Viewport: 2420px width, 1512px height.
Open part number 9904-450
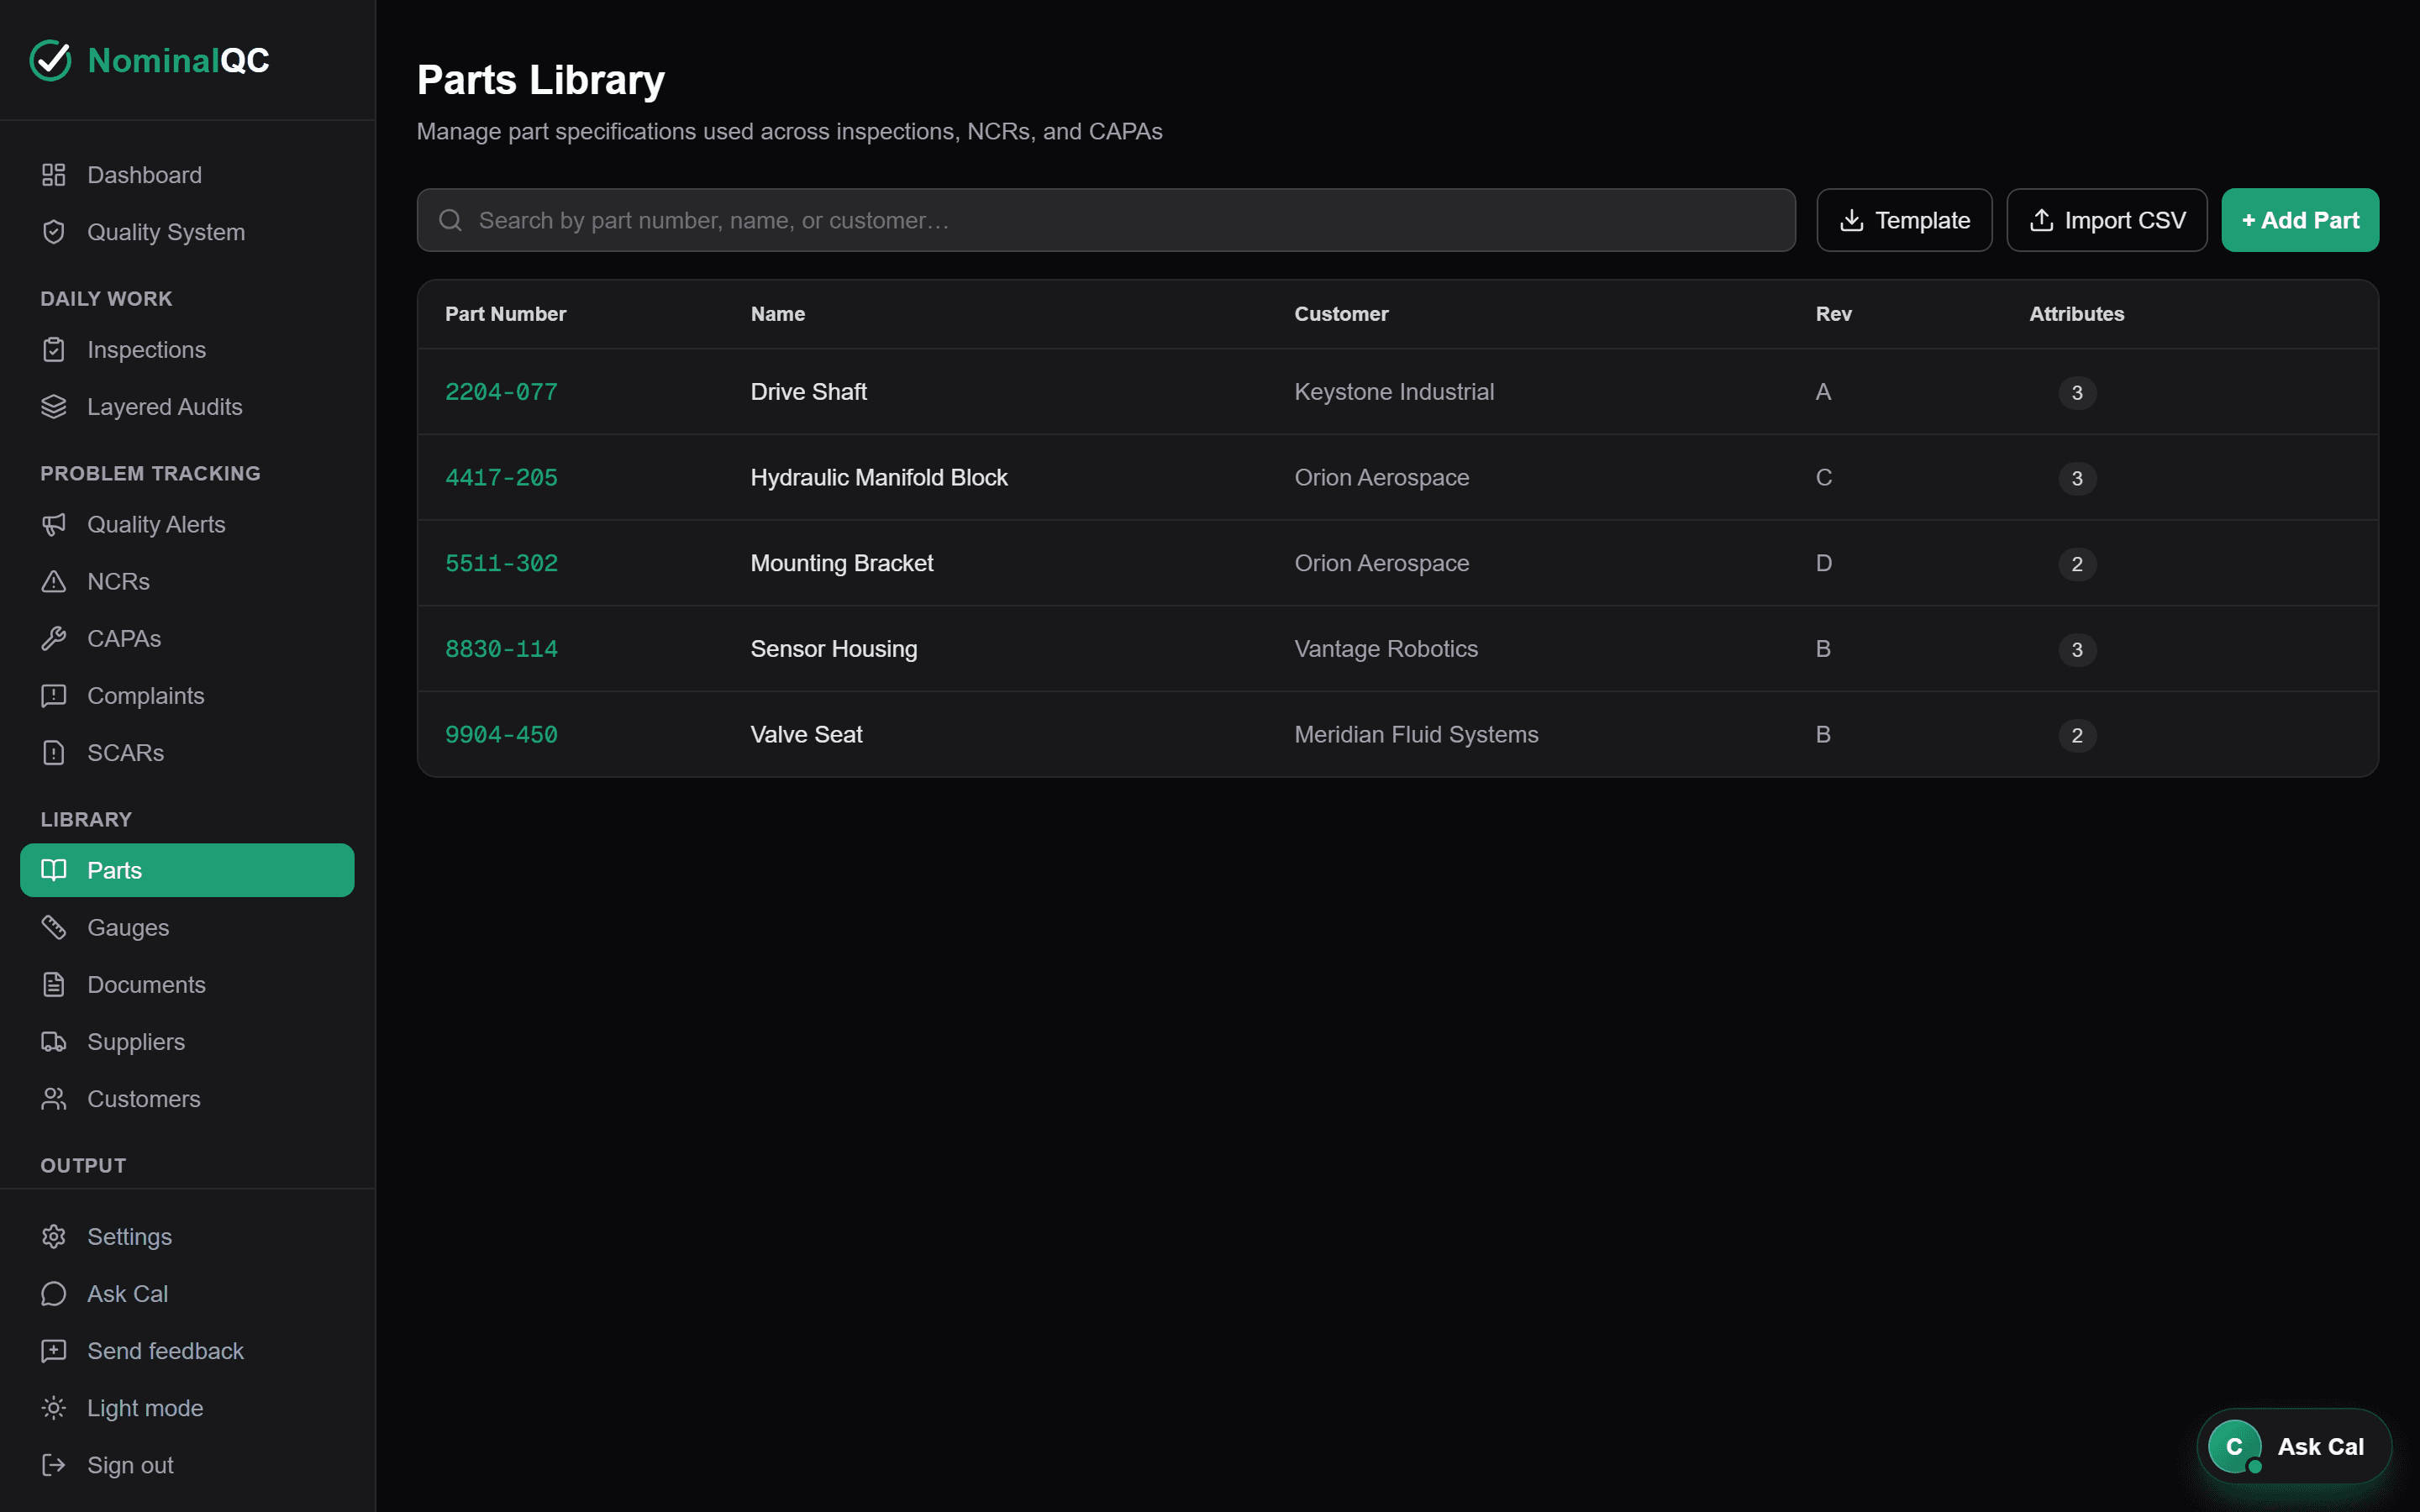(x=501, y=735)
